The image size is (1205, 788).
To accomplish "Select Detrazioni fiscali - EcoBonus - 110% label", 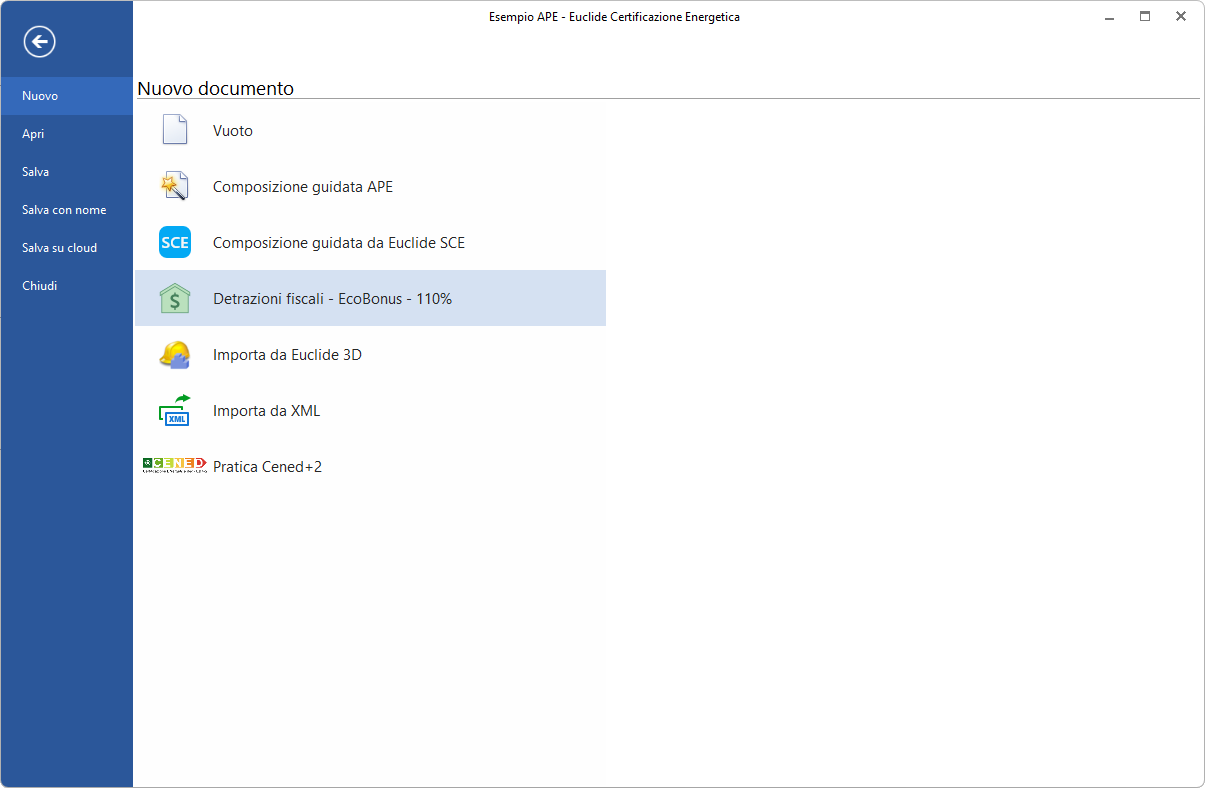I will point(332,299).
